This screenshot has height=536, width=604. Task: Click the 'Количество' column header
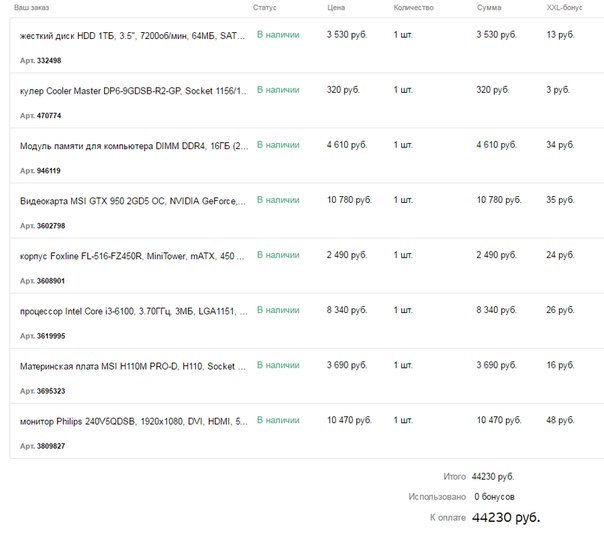(x=413, y=7)
